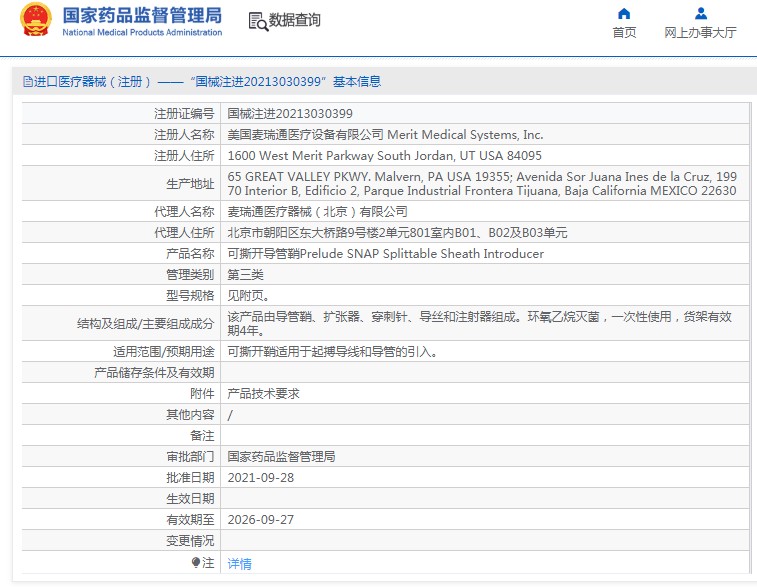757x587 pixels.
Task: Select the slash value in 其他内容 row
Action: tap(230, 415)
